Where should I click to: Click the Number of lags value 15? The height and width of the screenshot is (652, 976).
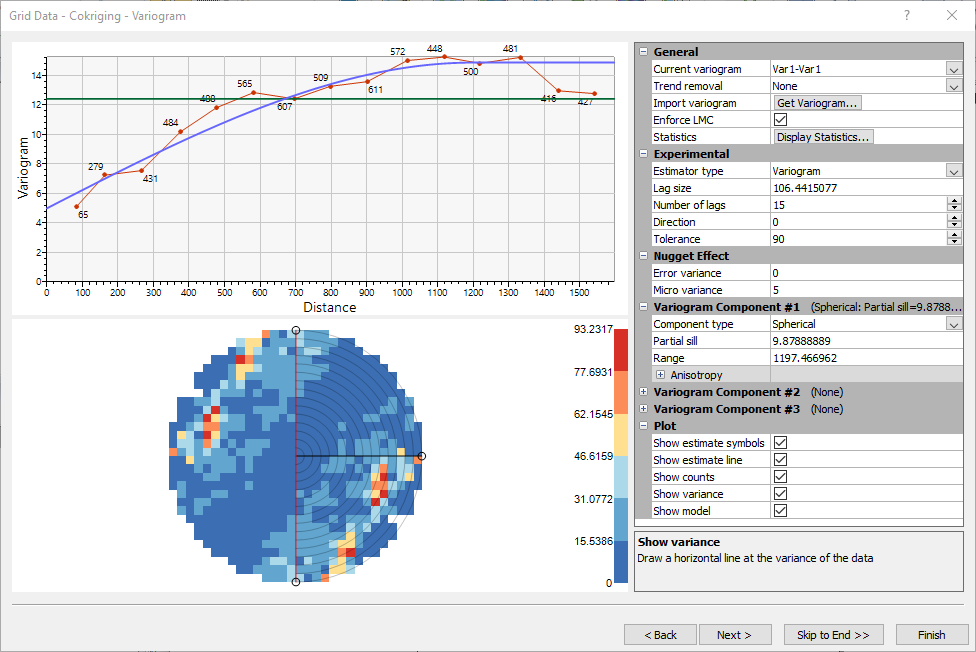click(779, 205)
